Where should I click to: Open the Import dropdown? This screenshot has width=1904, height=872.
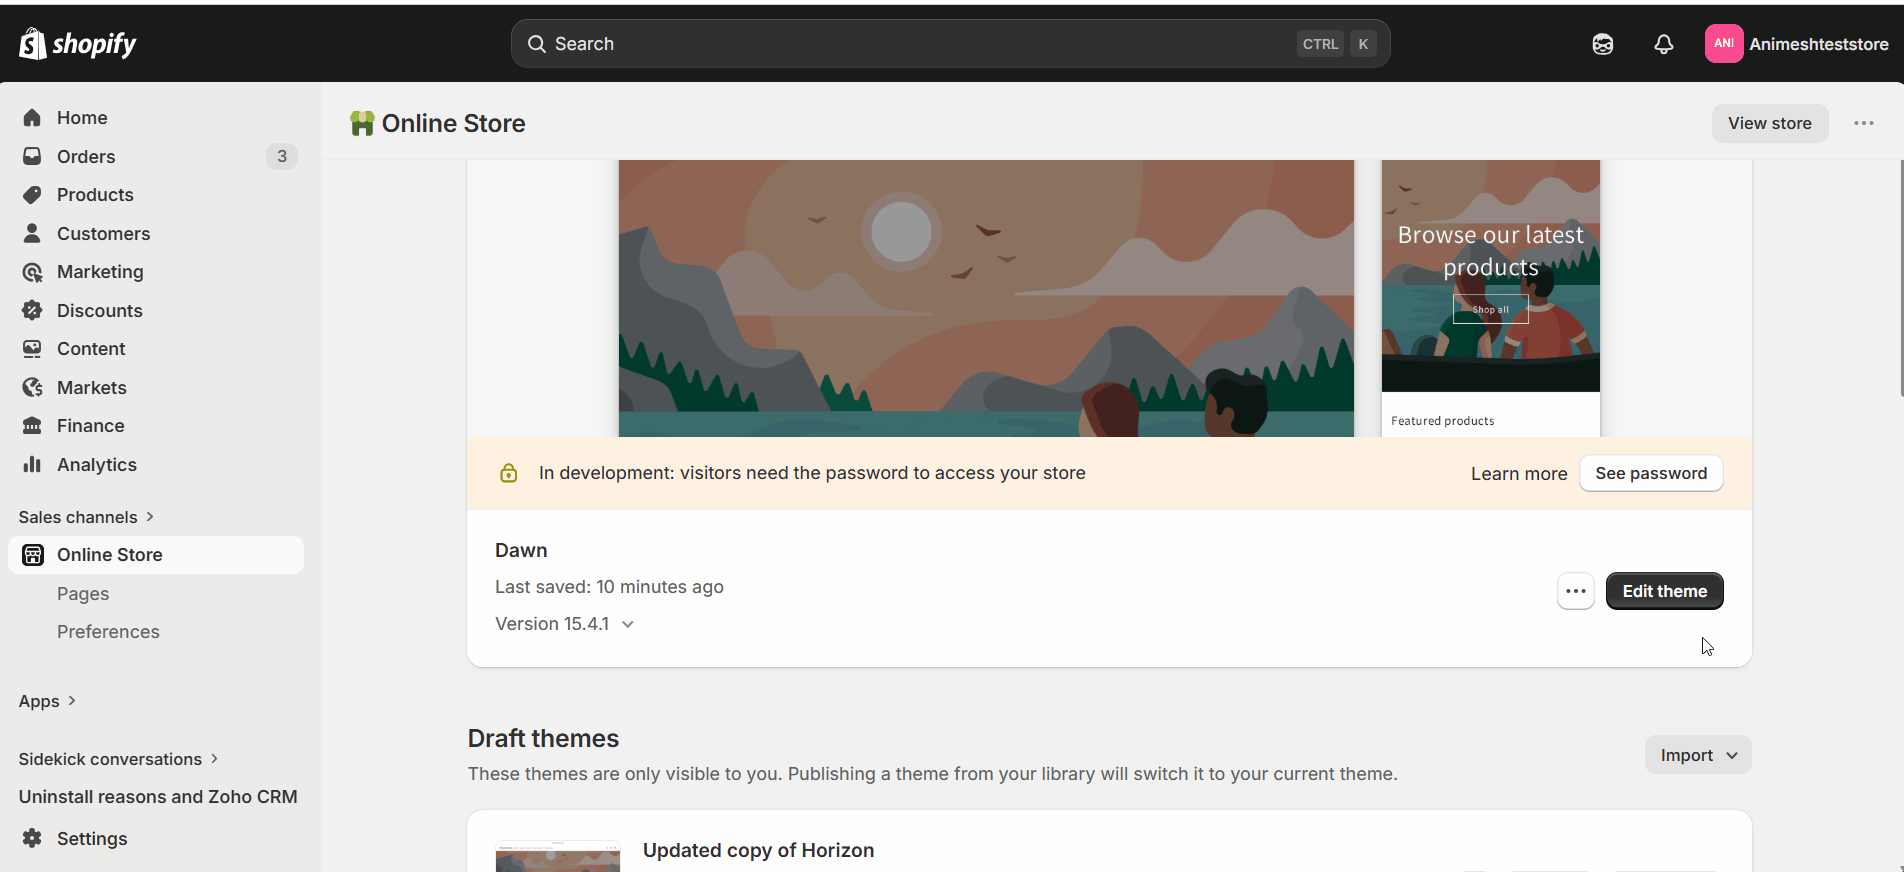tap(1698, 755)
